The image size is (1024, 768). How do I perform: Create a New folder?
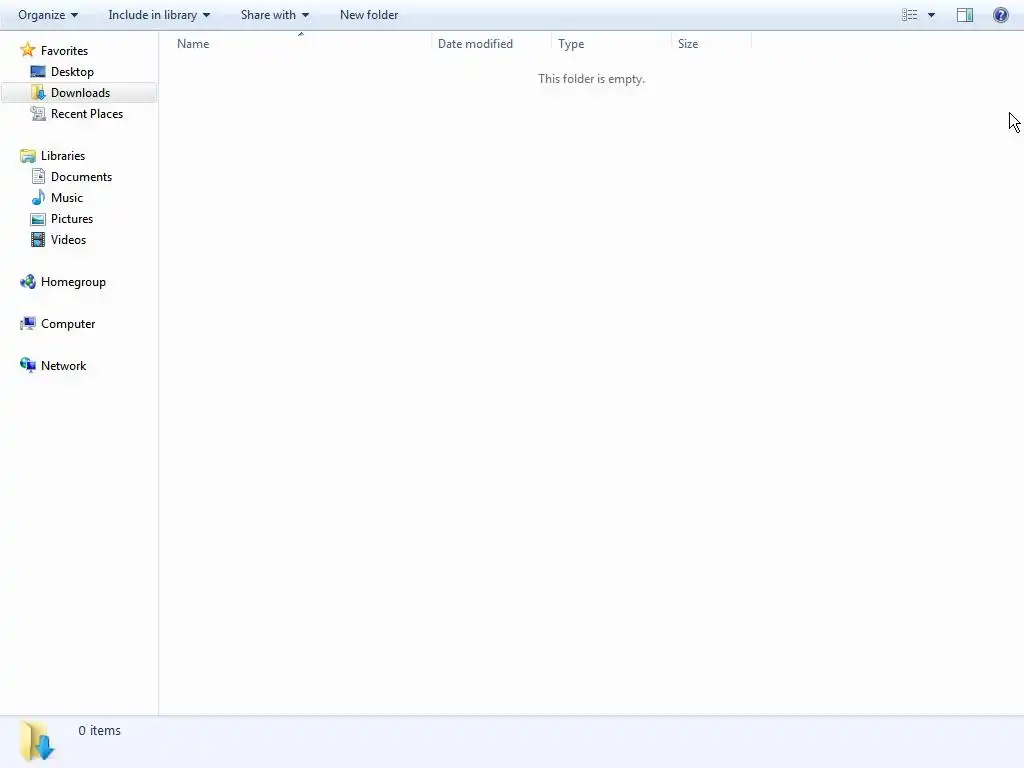click(369, 14)
